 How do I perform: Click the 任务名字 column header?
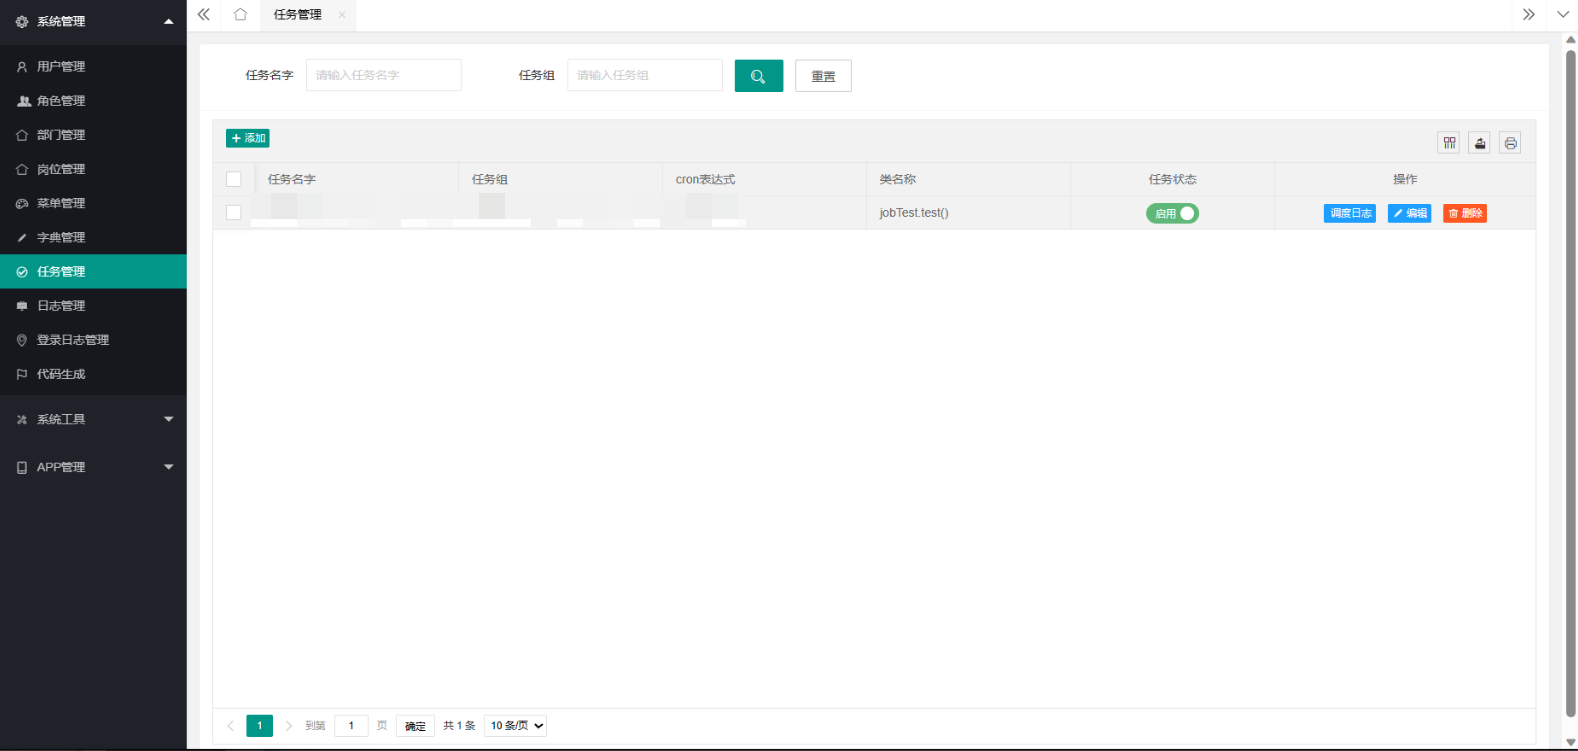[356, 179]
